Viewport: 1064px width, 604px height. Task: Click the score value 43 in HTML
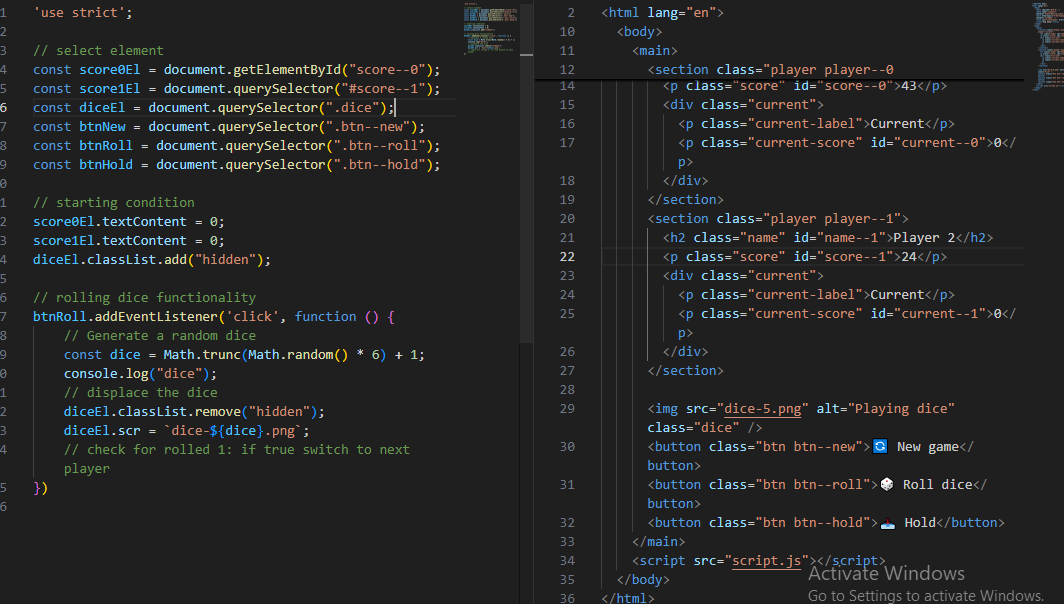coord(909,86)
